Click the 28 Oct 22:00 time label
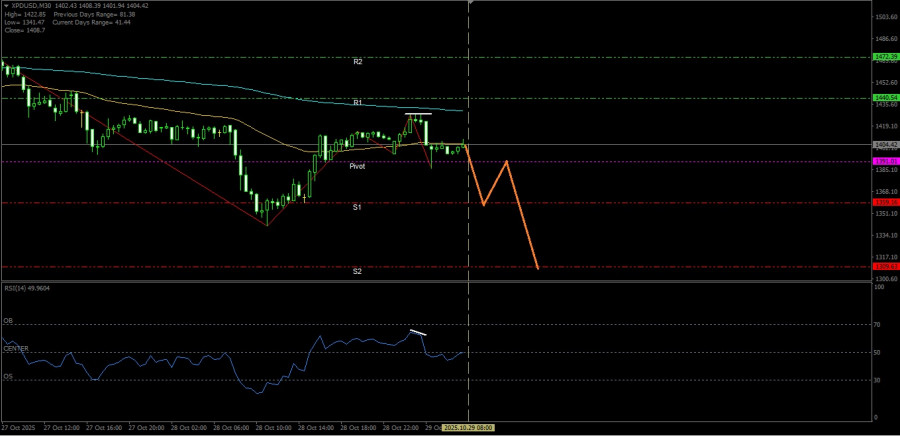Image resolution: width=900 pixels, height=436 pixels. (400, 428)
